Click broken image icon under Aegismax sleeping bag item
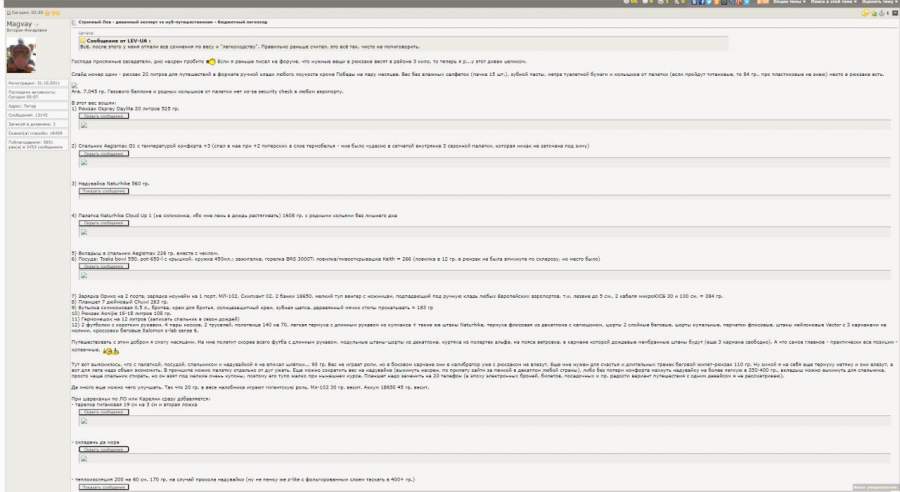The width and height of the screenshot is (900, 492). tap(84, 162)
